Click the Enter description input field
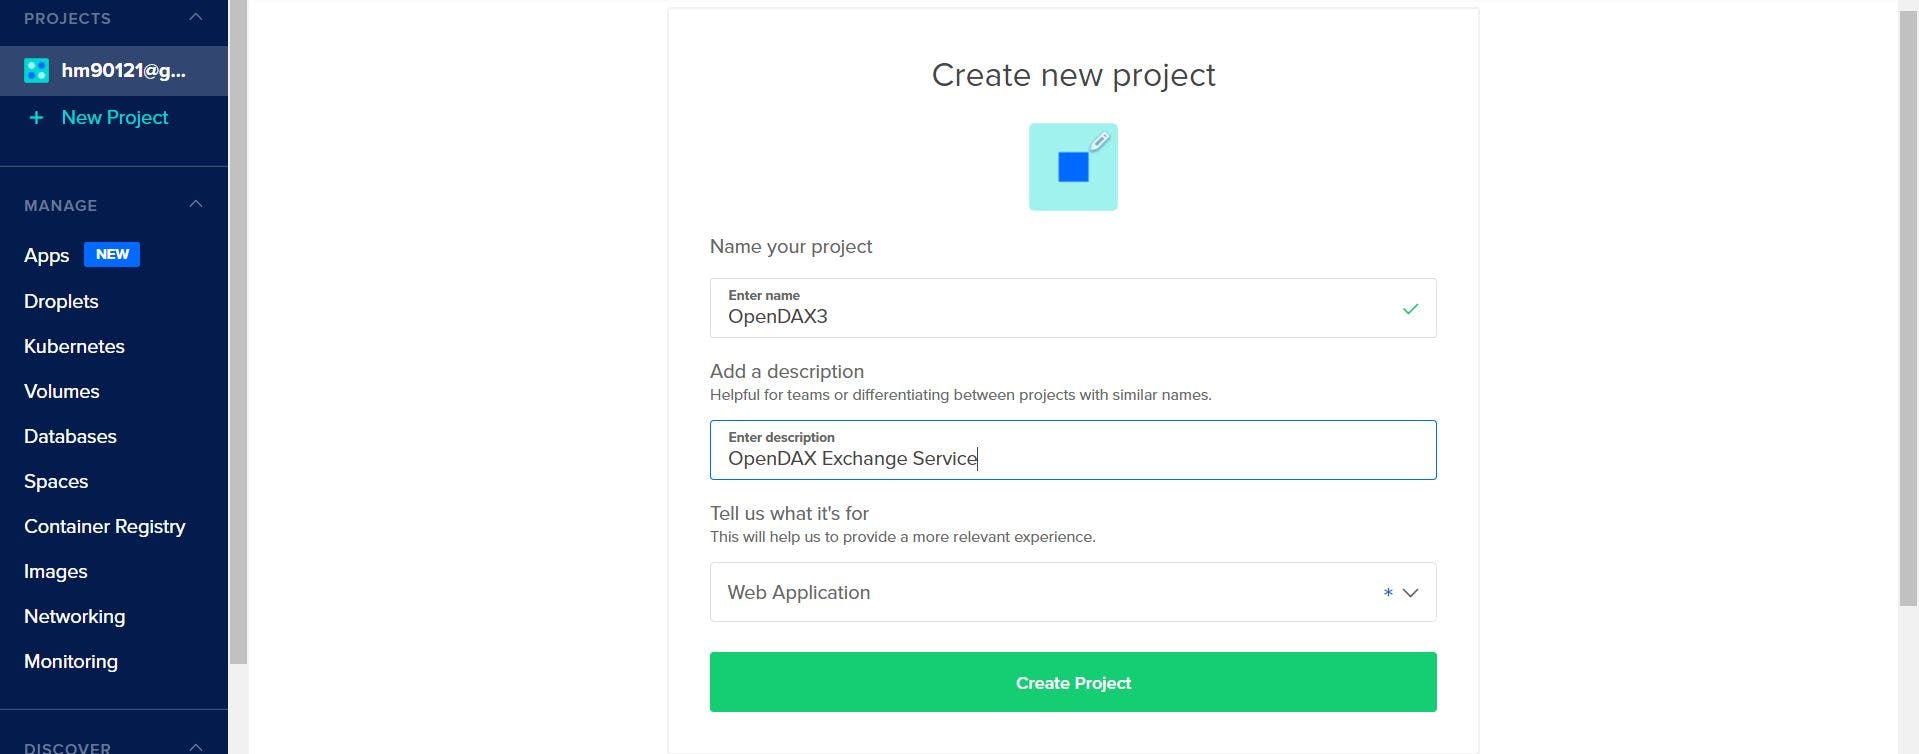This screenshot has width=1919, height=754. [1073, 450]
